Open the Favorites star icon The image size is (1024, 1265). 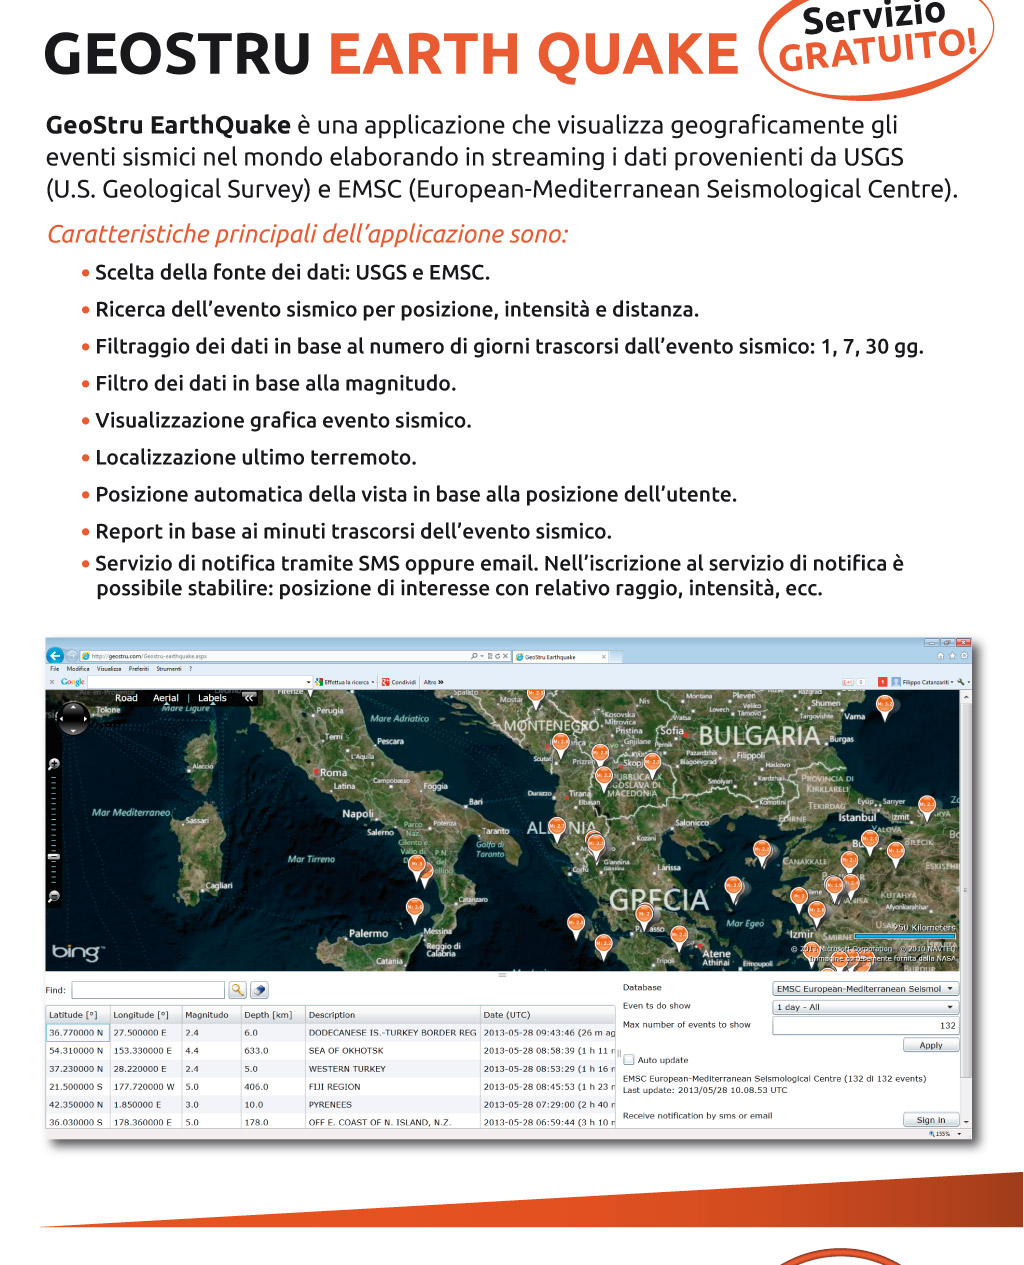click(952, 656)
